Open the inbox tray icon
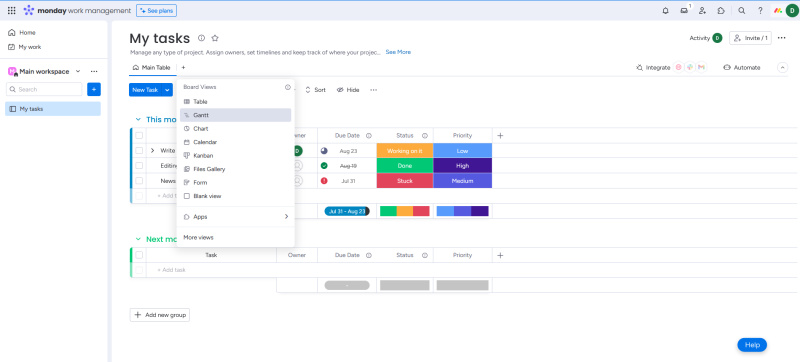The width and height of the screenshot is (800, 362). pos(684,10)
